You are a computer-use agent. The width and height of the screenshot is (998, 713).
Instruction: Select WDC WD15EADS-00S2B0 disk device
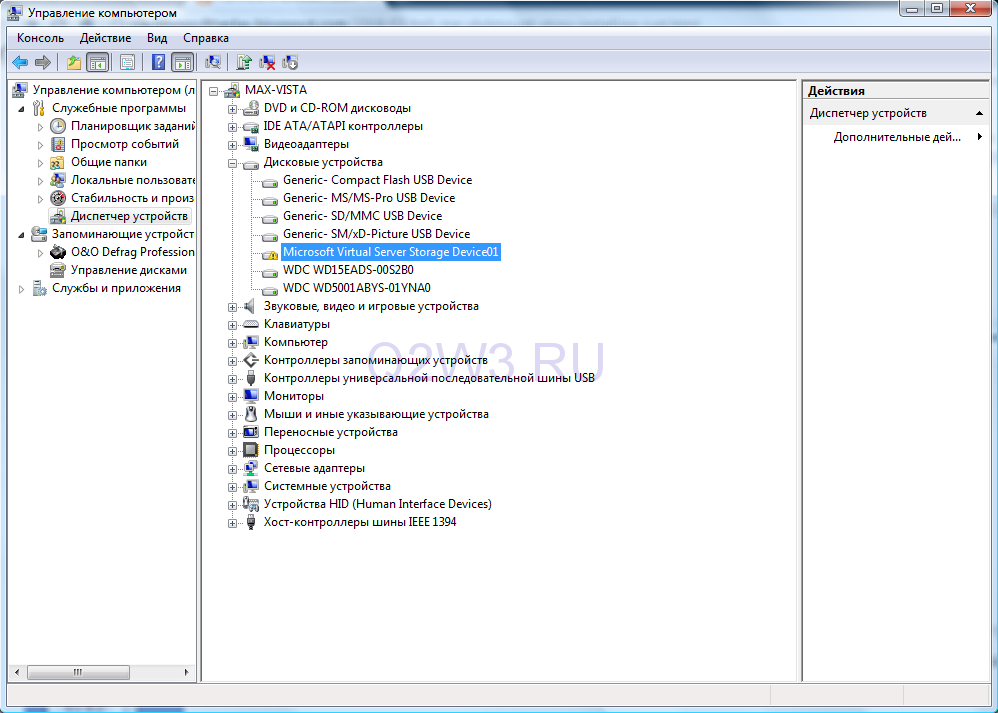coord(348,270)
